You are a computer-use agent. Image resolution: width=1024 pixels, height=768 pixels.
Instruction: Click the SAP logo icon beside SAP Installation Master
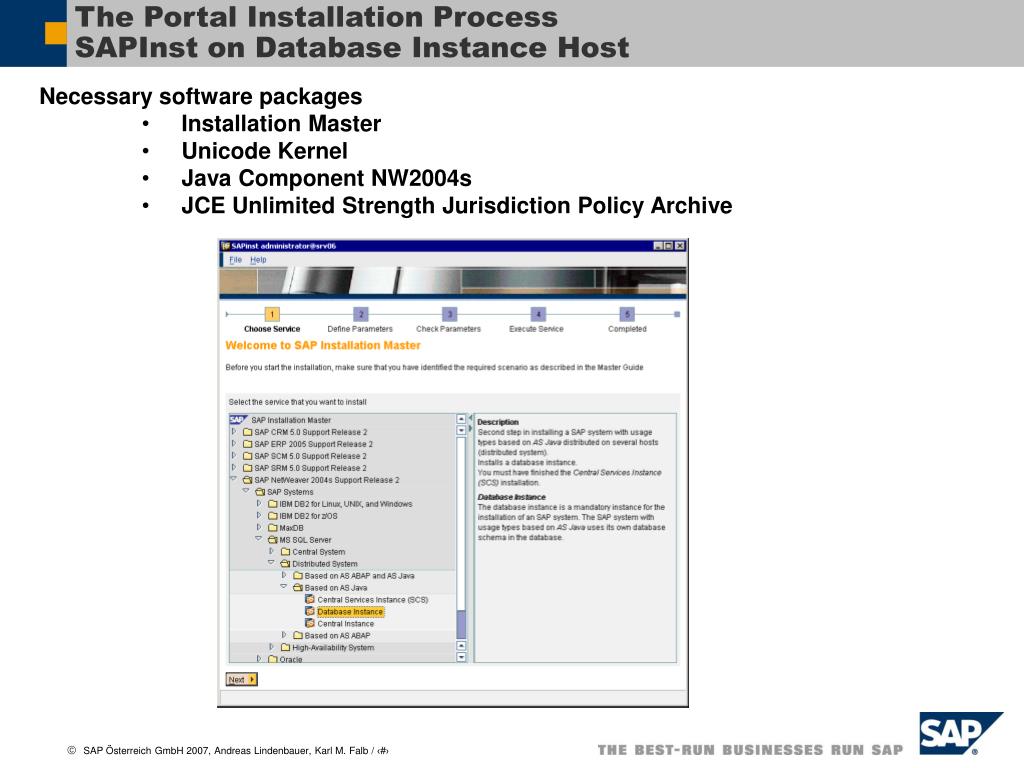pos(238,420)
